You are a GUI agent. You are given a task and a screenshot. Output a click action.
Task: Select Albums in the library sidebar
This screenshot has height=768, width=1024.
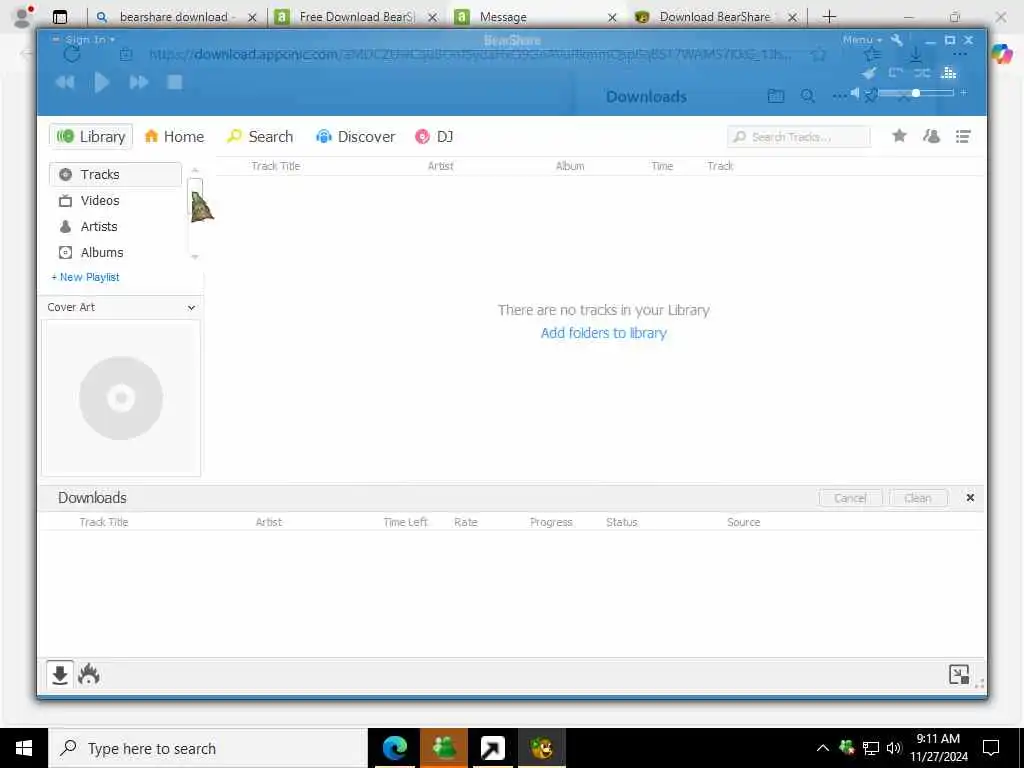coord(116,252)
